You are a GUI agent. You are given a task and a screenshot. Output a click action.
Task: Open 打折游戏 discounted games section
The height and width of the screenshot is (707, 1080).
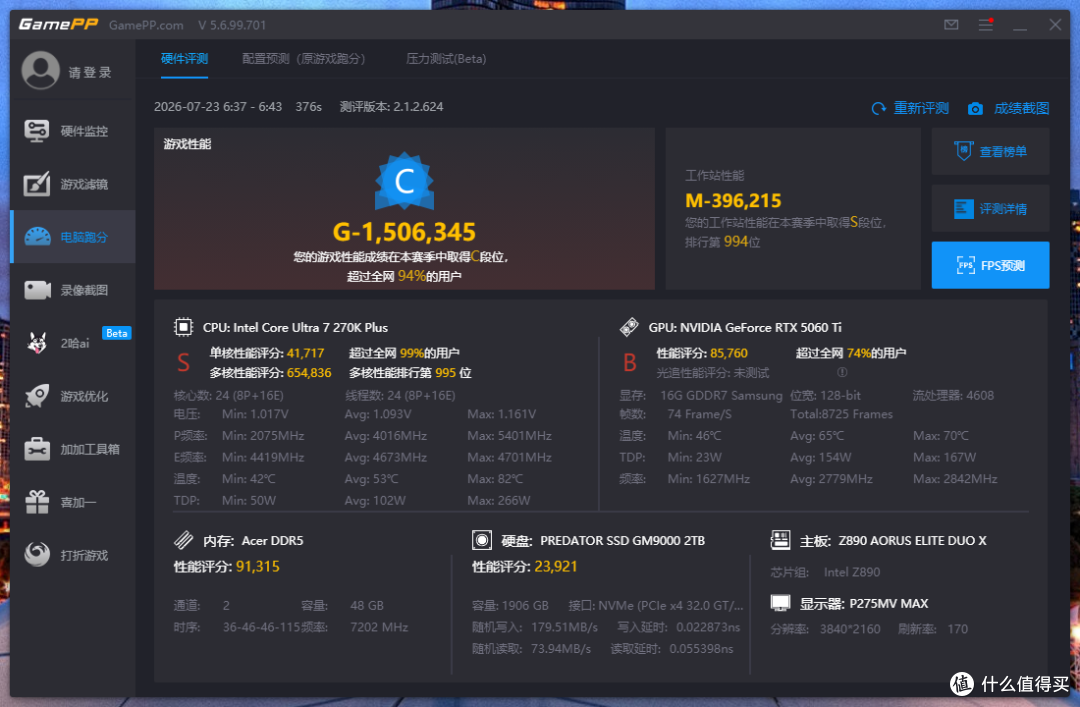pyautogui.click(x=72, y=555)
